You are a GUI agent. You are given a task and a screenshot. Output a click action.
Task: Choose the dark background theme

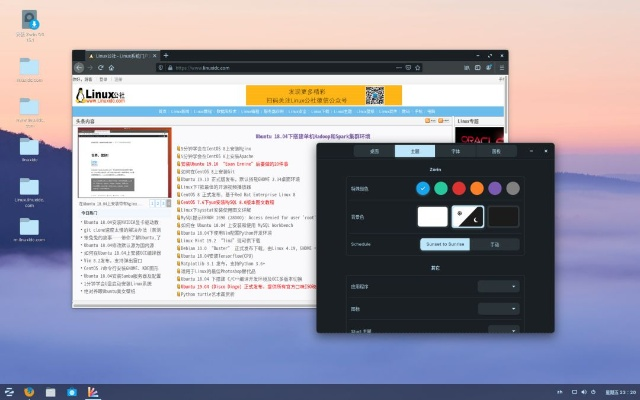(x=504, y=216)
